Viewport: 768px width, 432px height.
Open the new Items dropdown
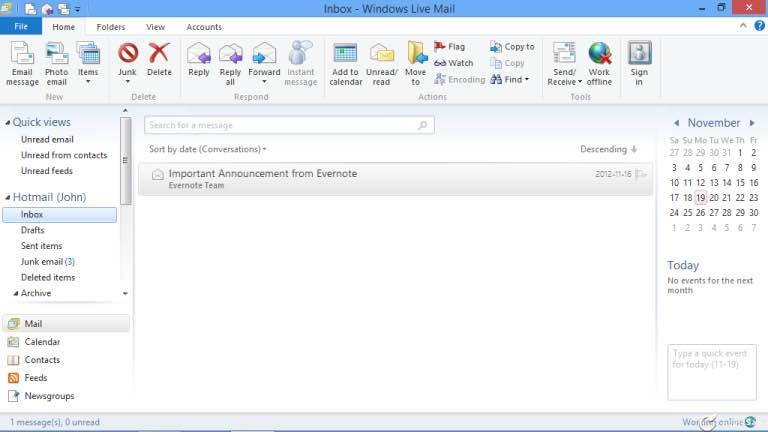88,64
